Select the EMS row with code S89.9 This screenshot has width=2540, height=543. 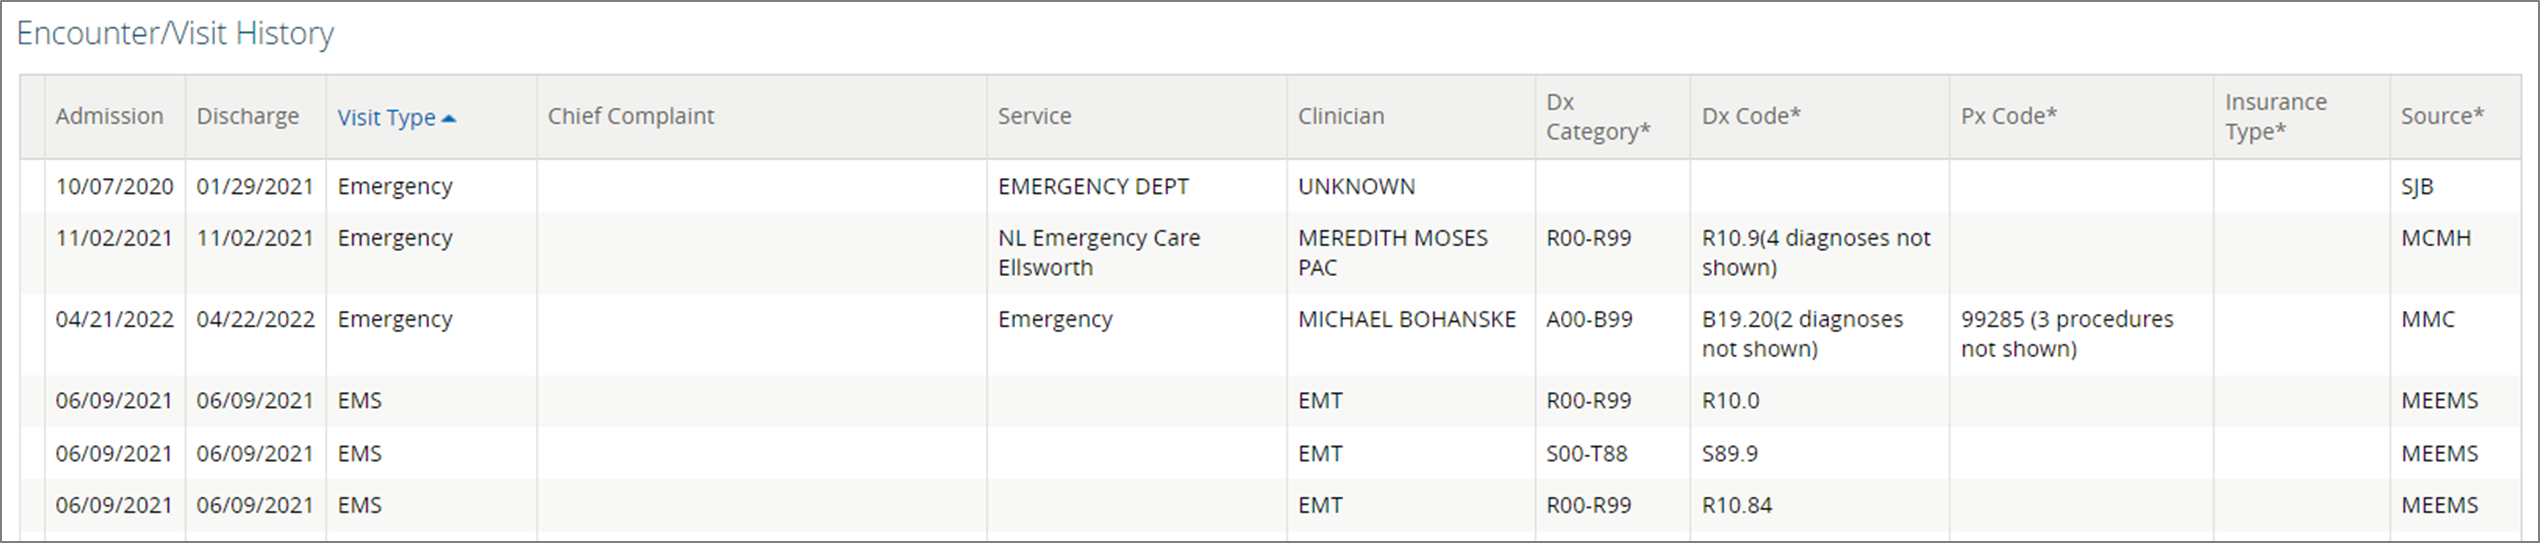point(1729,453)
